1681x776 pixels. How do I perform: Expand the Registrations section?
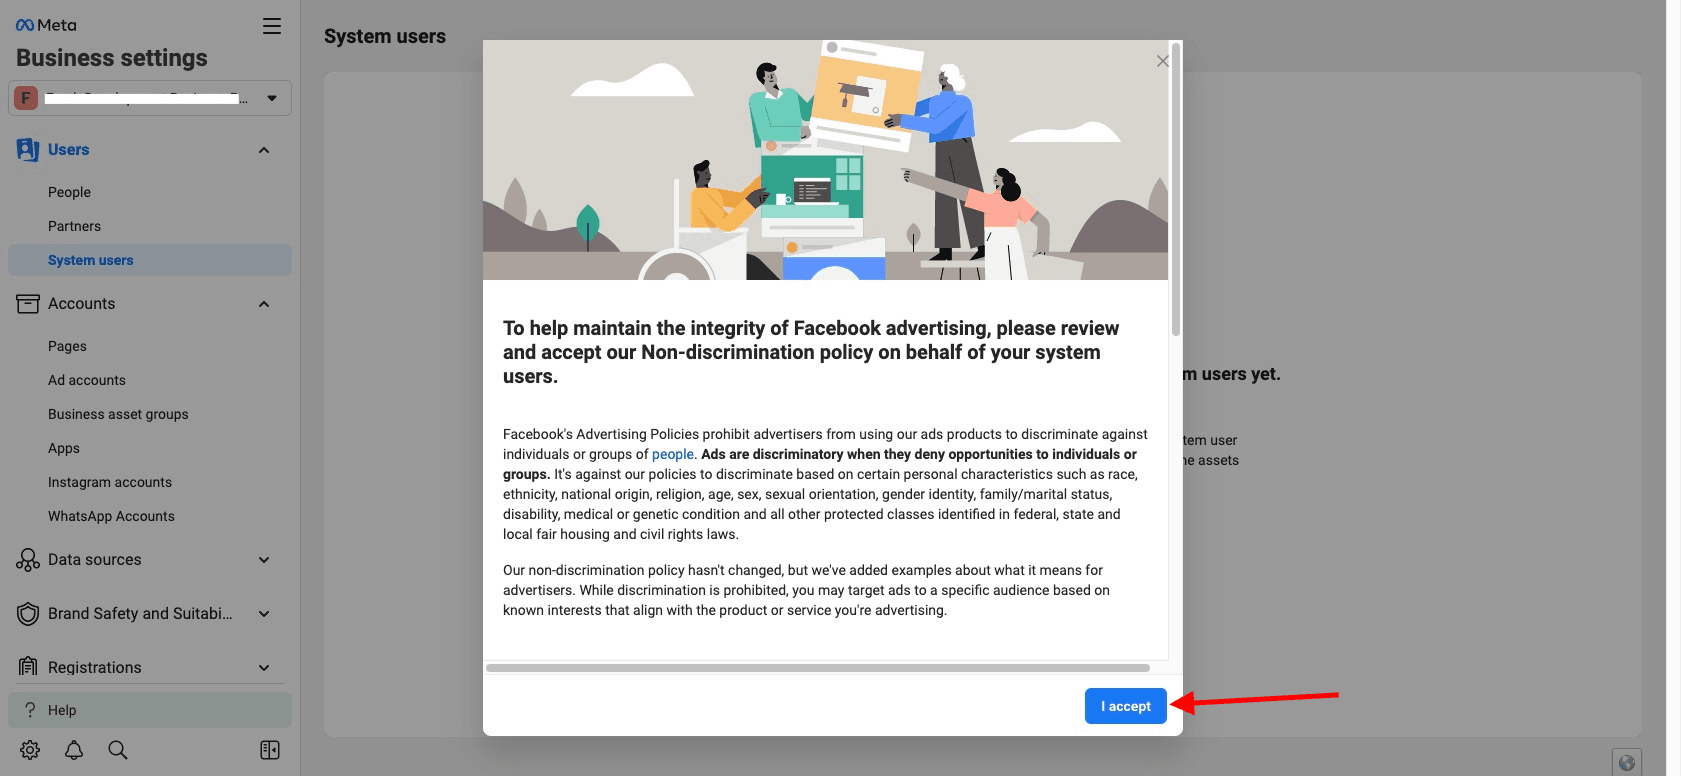(x=264, y=668)
